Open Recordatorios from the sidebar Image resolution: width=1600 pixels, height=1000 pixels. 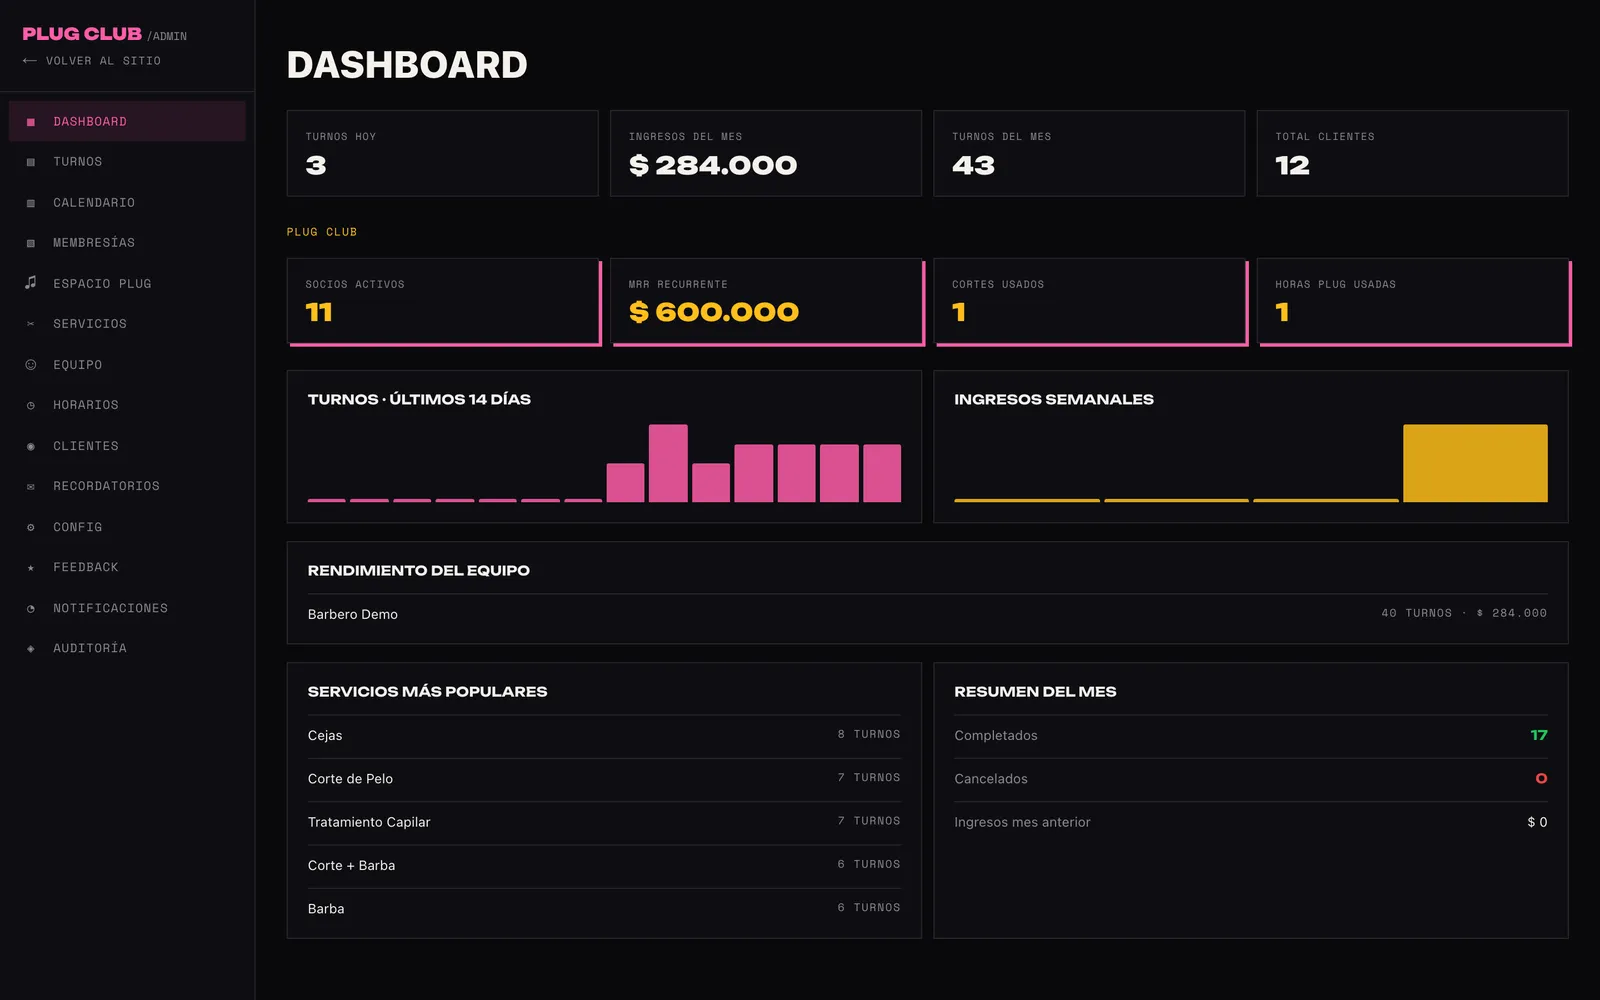tap(127, 486)
